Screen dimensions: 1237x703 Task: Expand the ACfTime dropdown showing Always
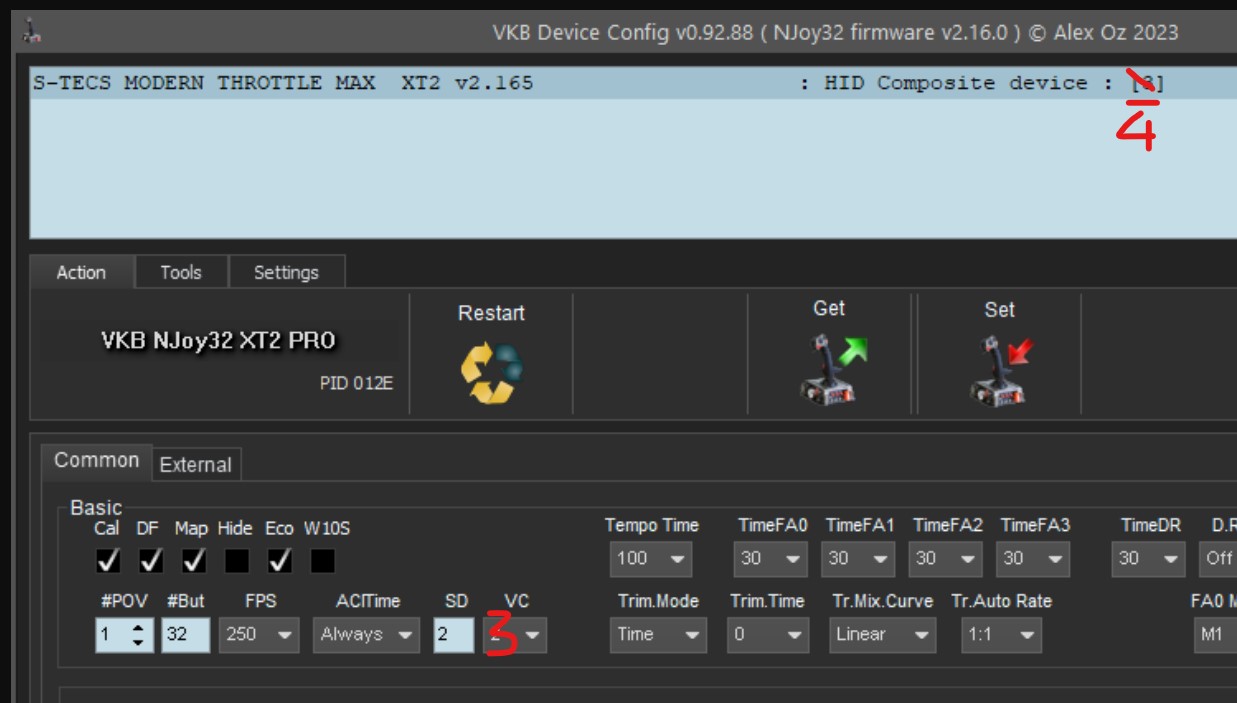pyautogui.click(x=365, y=634)
